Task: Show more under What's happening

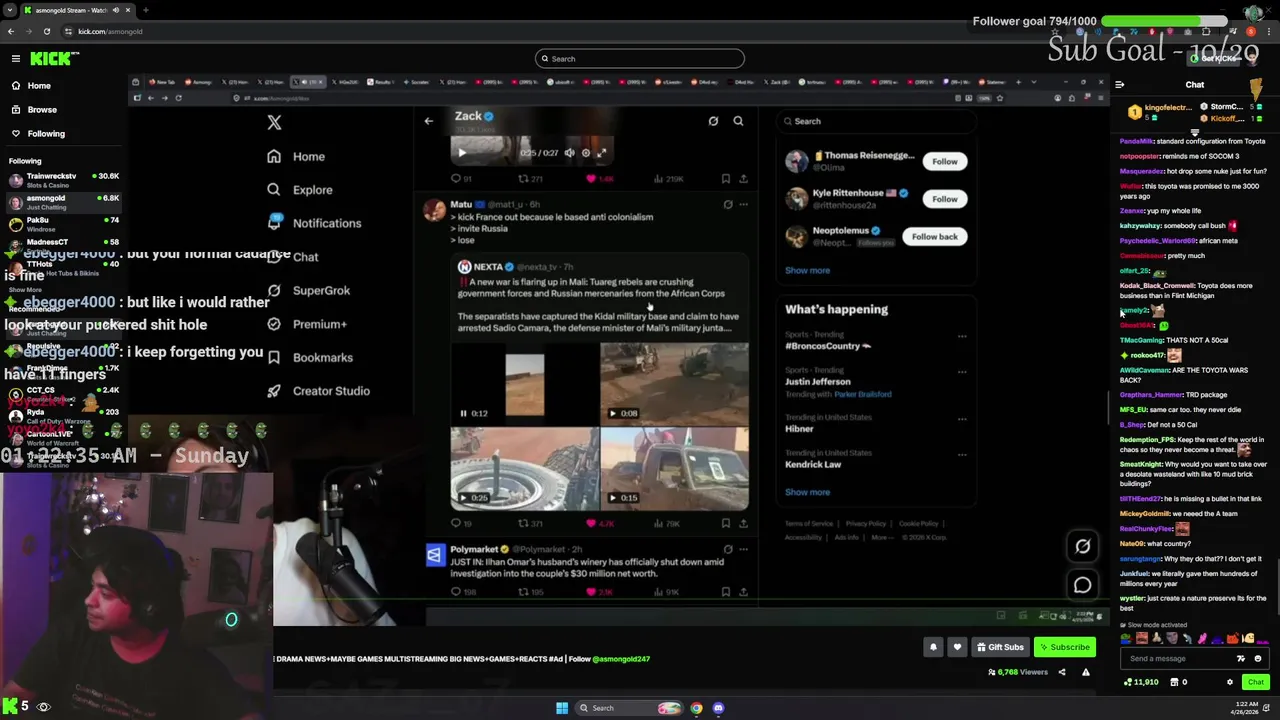Action: pyautogui.click(x=807, y=492)
